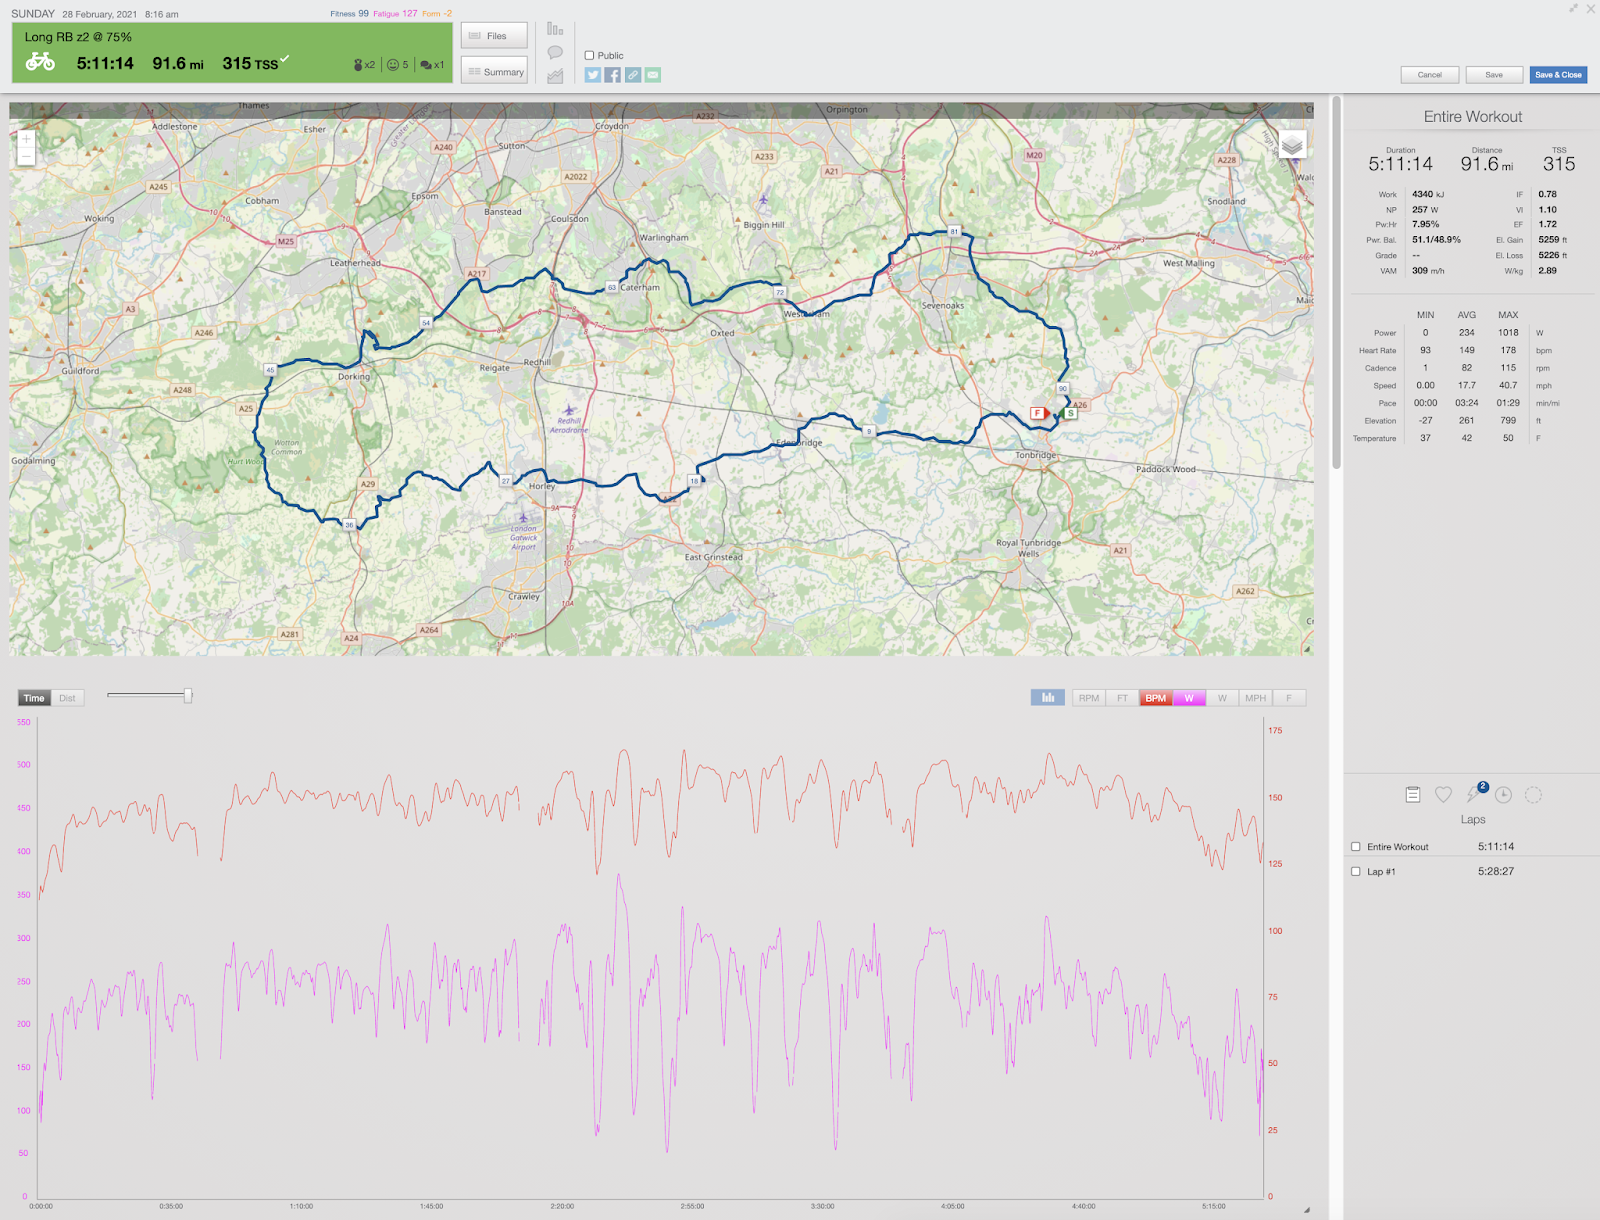The width and height of the screenshot is (1600, 1220).
Task: Copy the workout share link icon
Action: click(633, 75)
